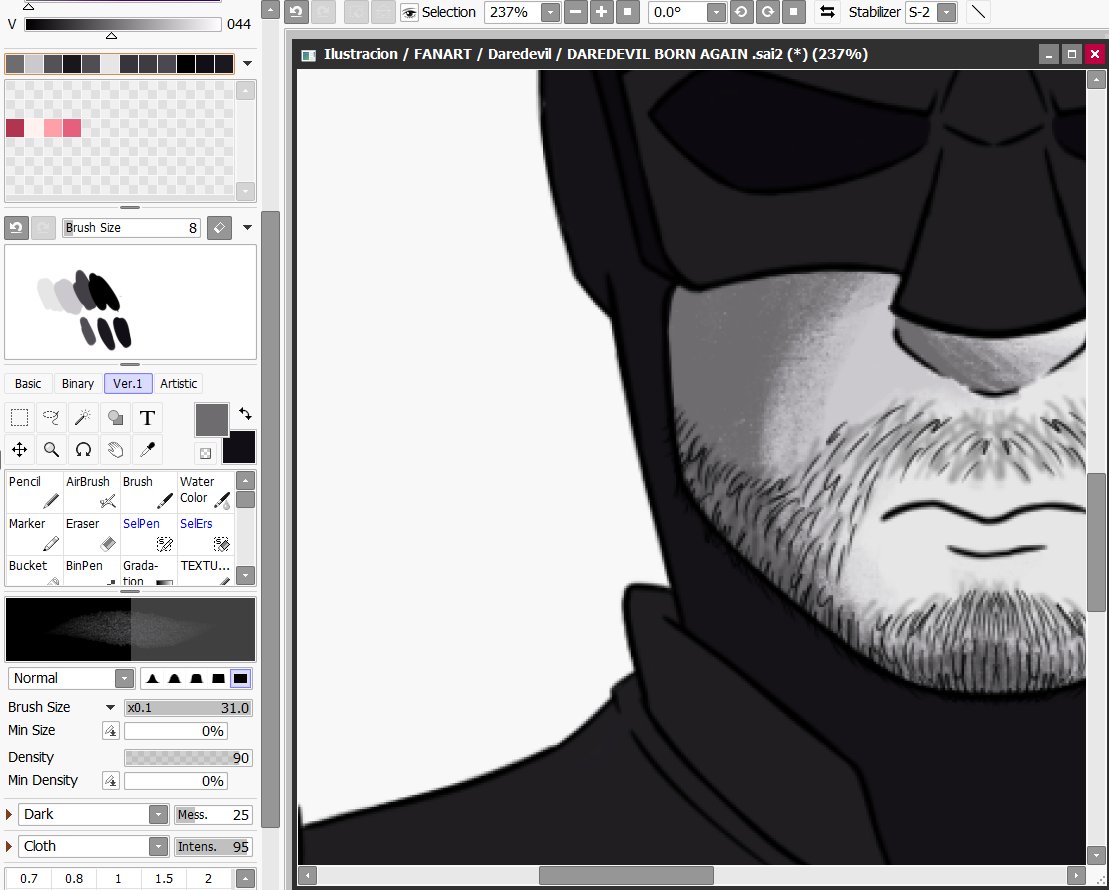The image size is (1109, 890).
Task: Choose the Marker tool
Action: pos(34,534)
